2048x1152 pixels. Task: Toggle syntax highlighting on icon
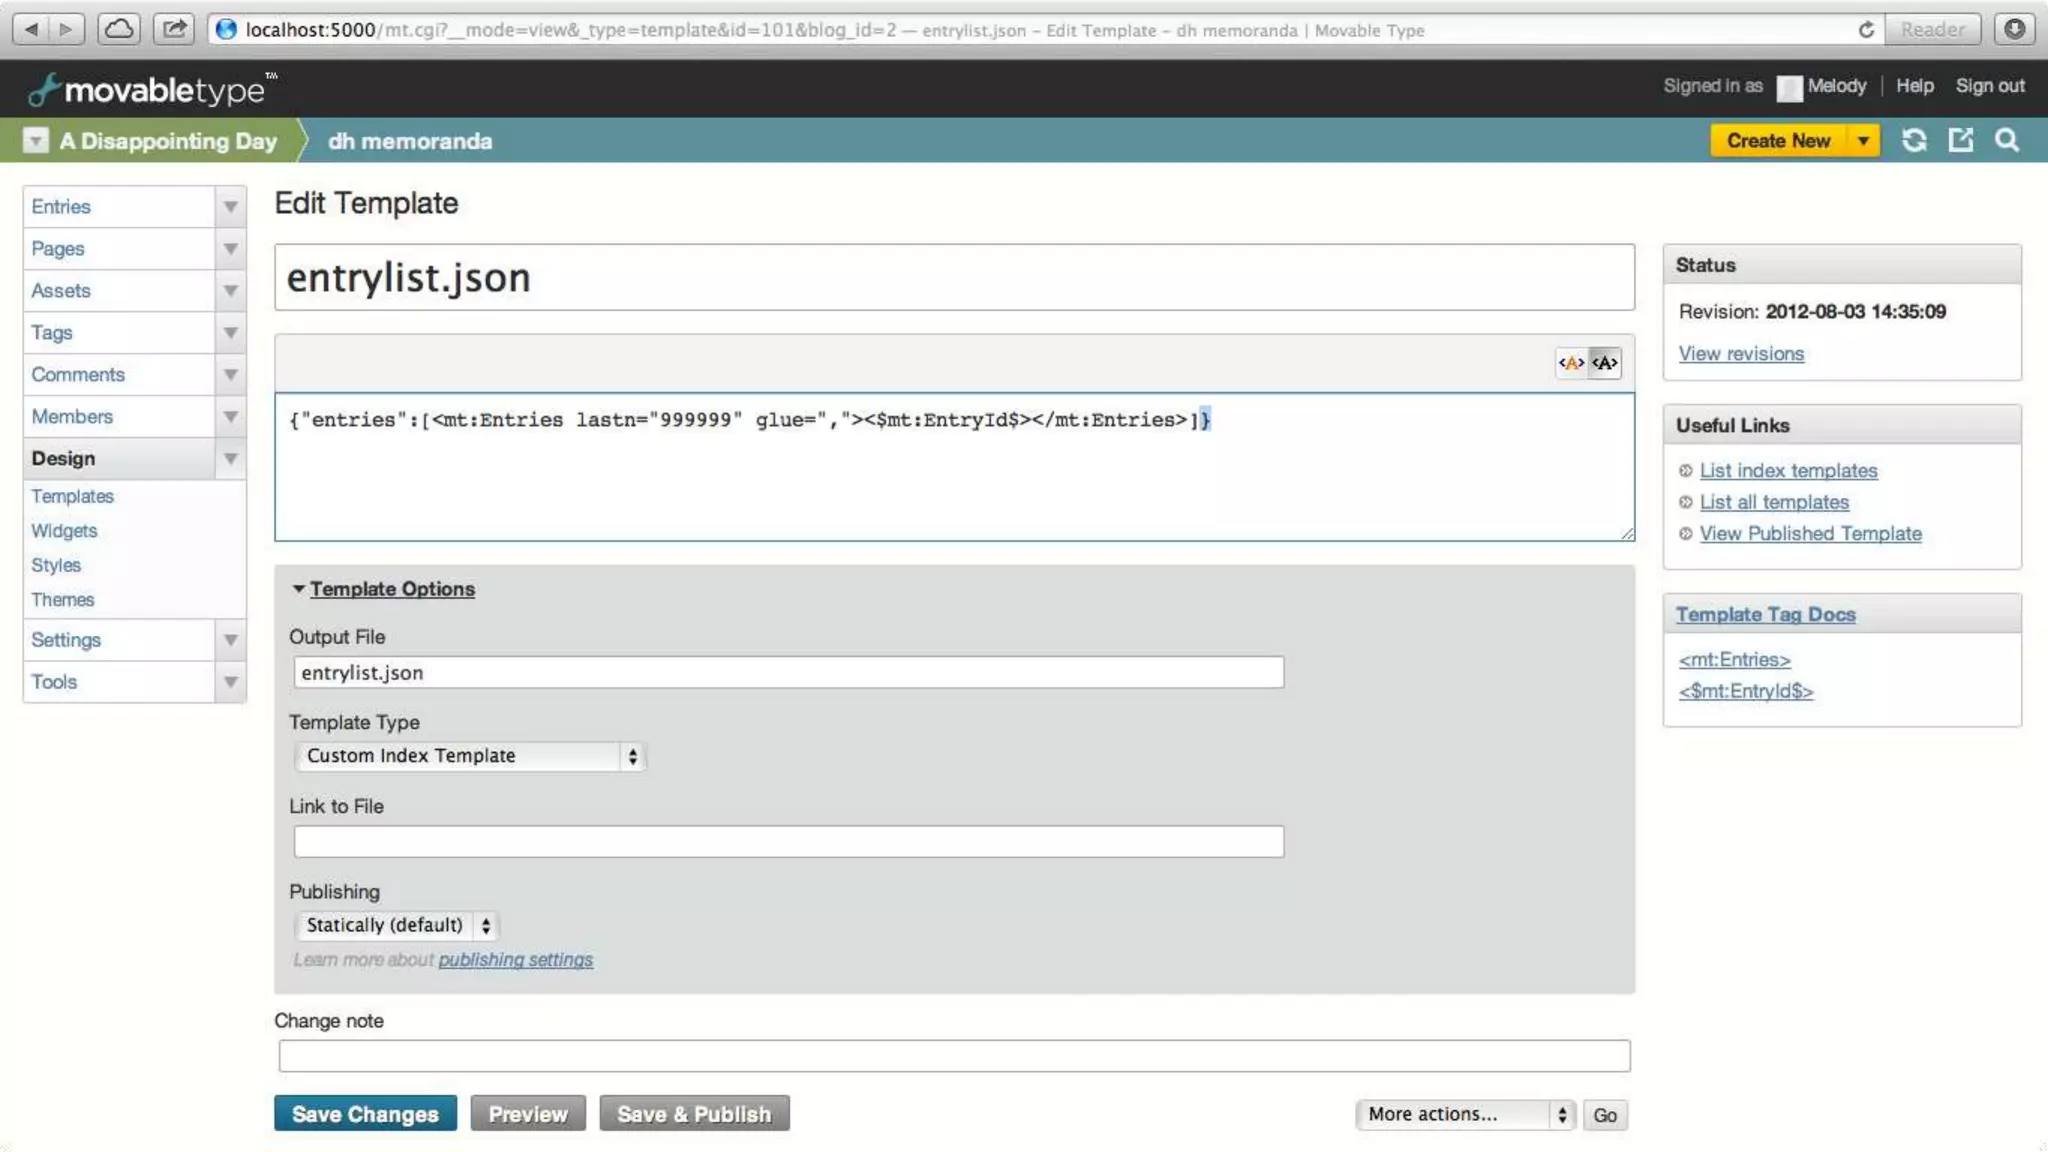[1571, 363]
